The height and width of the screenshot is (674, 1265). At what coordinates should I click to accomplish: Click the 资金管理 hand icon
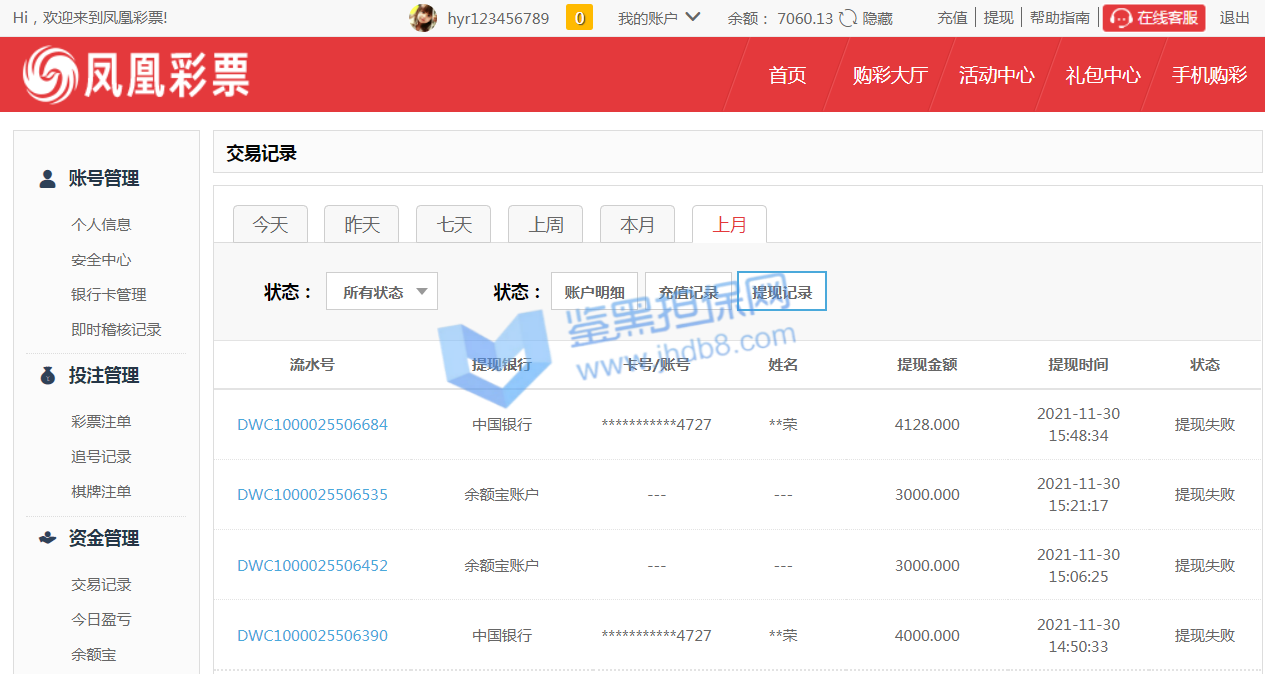(x=47, y=538)
